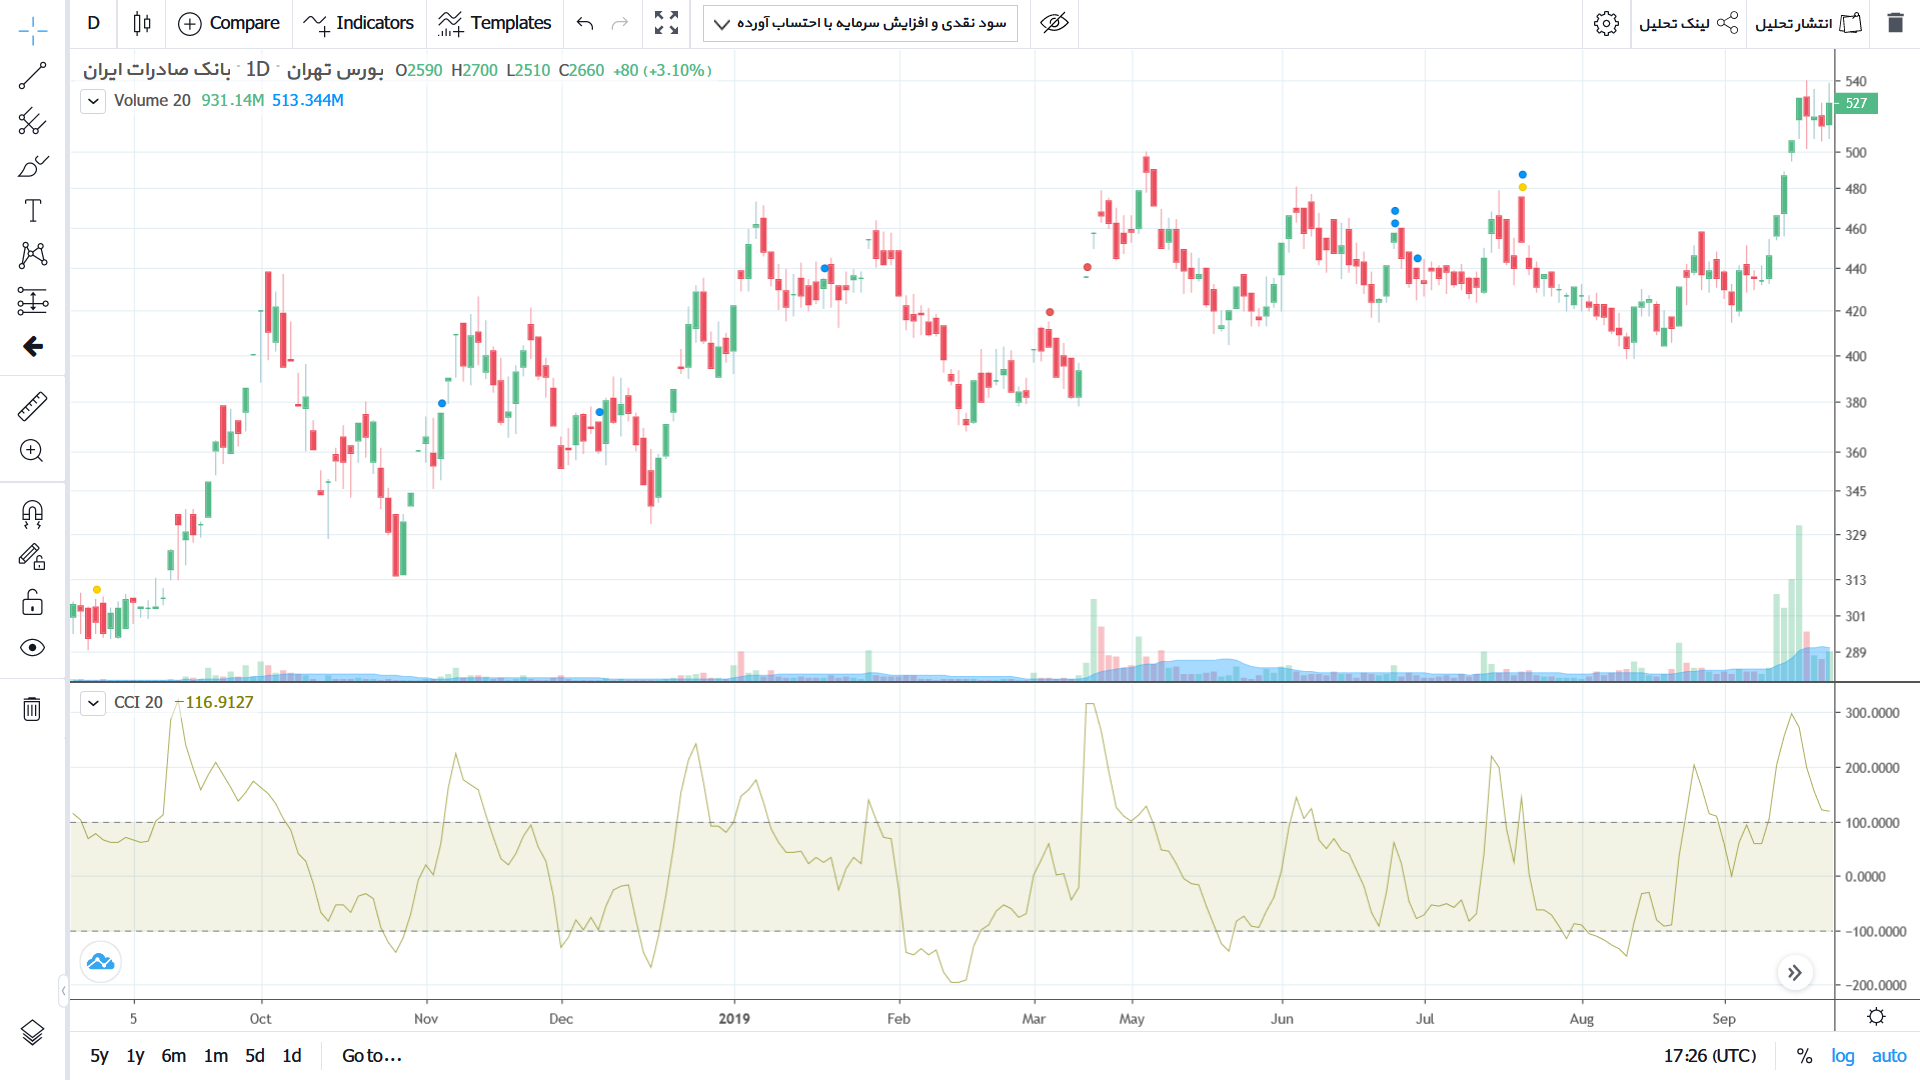Open the price adjustment dropdown
The image size is (1920, 1080).
[x=860, y=23]
